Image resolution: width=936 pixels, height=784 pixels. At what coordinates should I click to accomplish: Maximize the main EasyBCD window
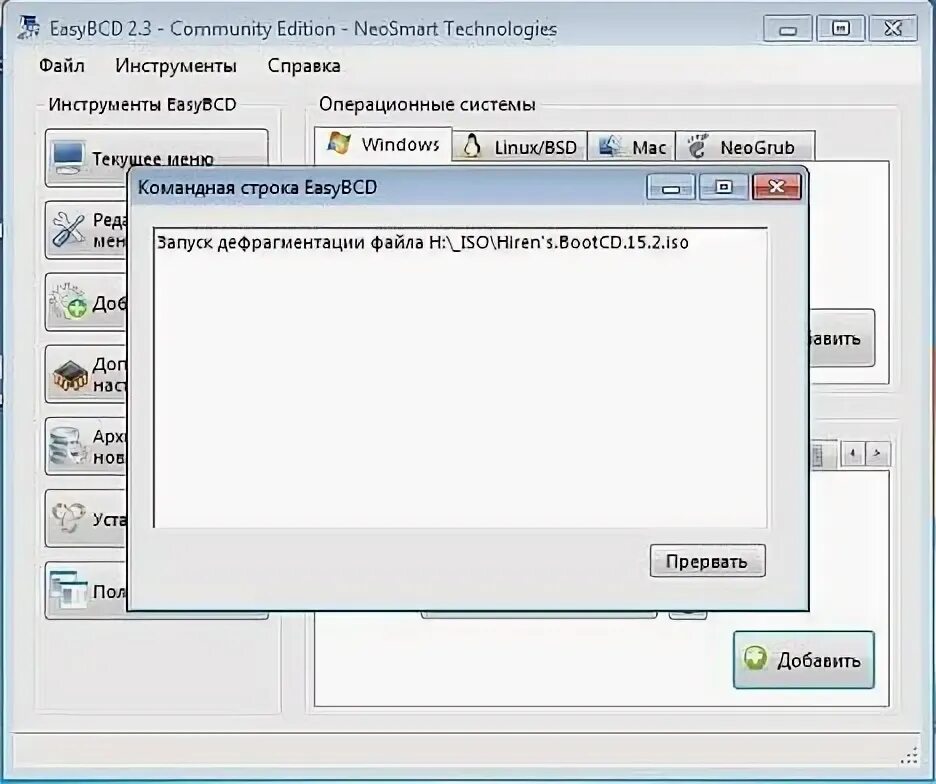pyautogui.click(x=840, y=29)
